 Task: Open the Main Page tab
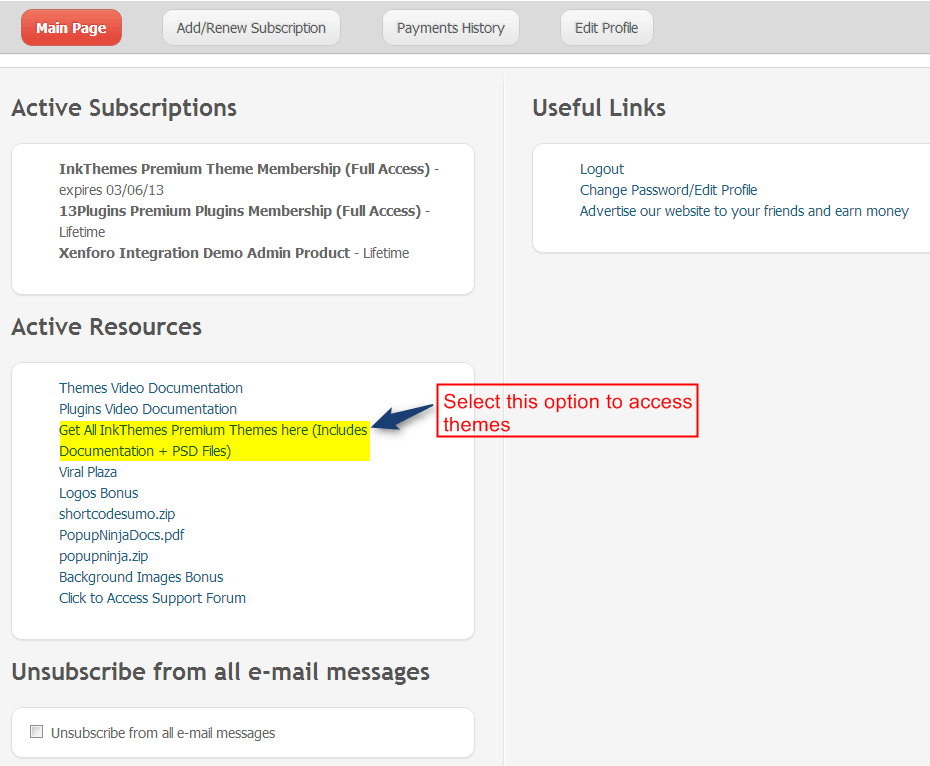click(71, 28)
